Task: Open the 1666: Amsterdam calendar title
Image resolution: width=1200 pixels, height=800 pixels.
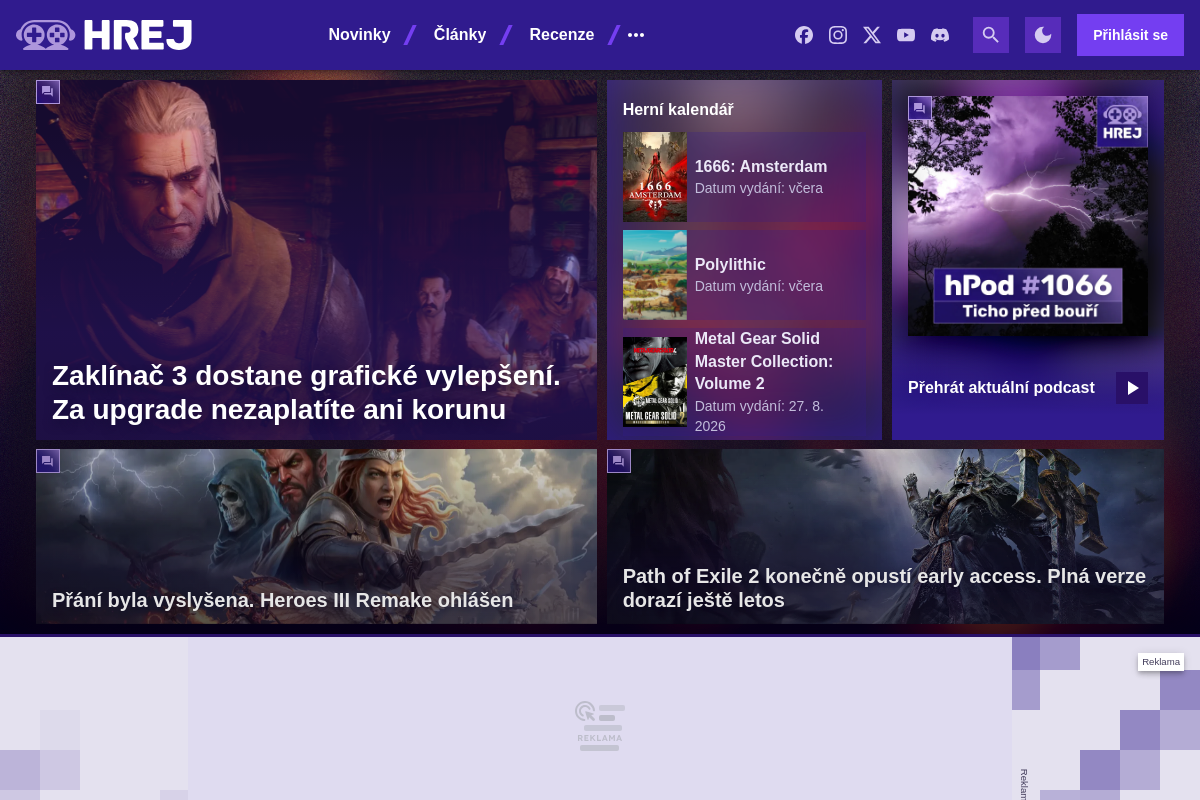Action: (x=761, y=167)
